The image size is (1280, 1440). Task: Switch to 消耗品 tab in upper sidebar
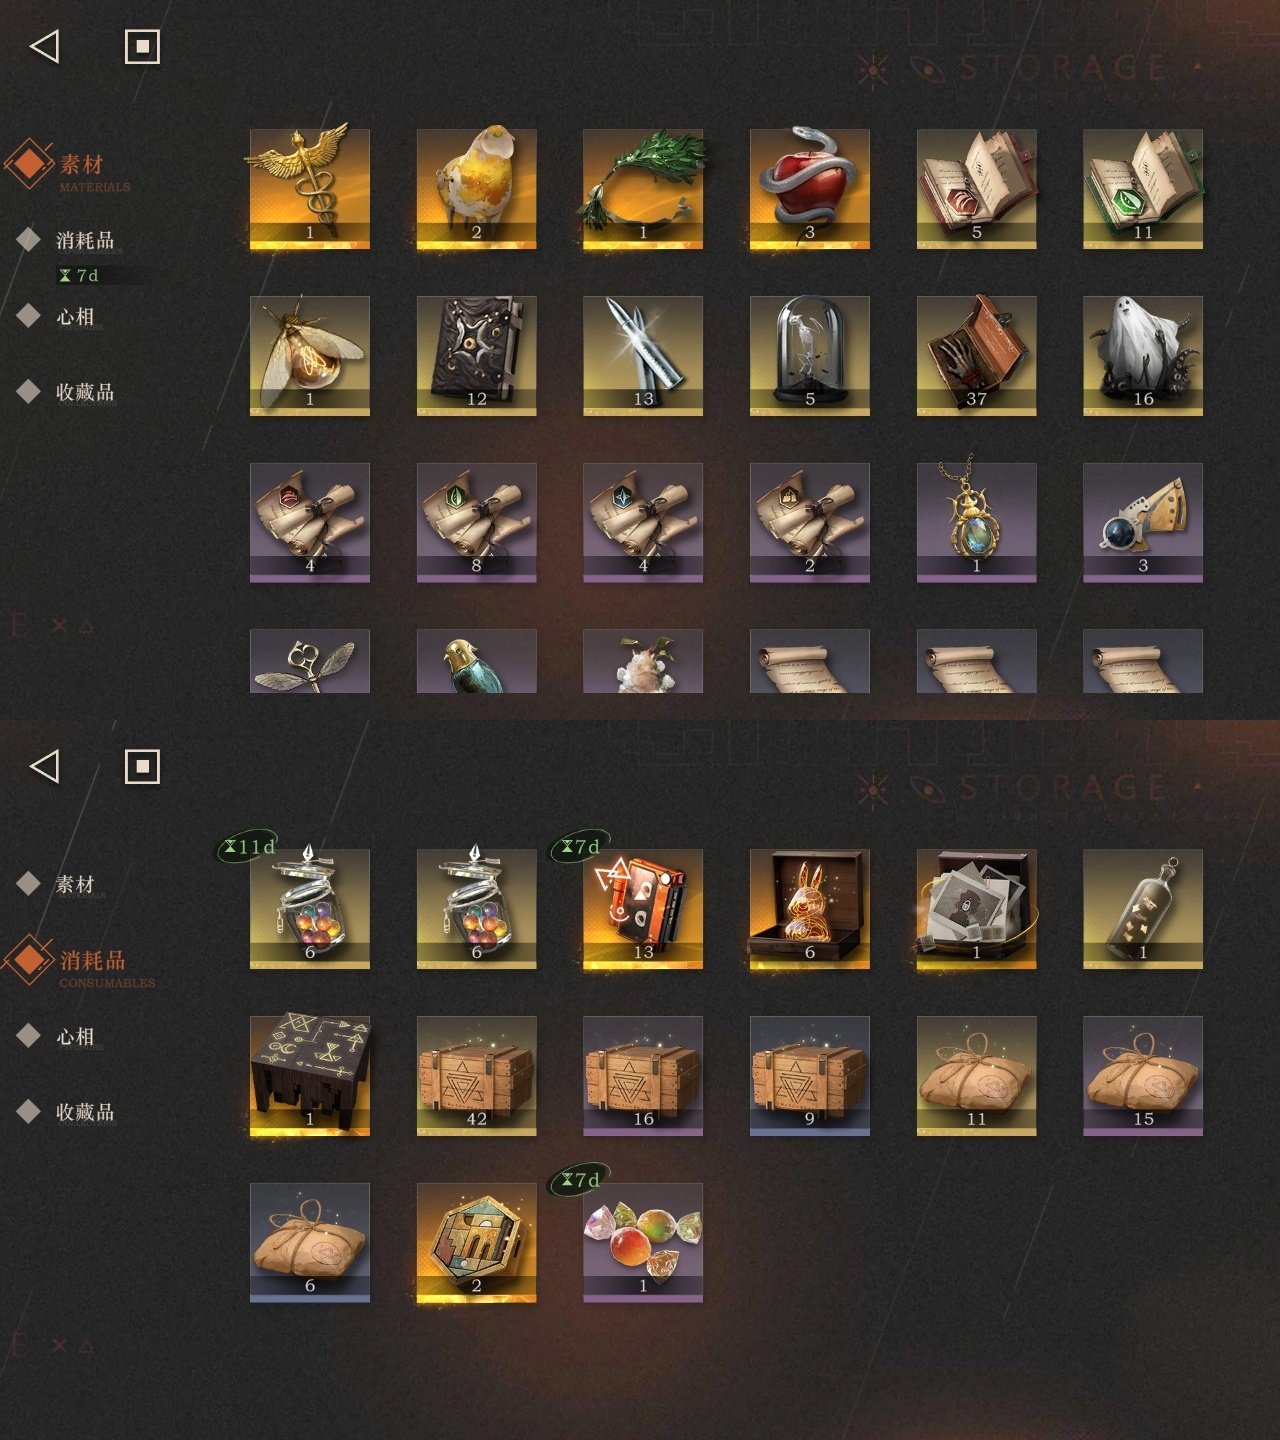coord(85,240)
